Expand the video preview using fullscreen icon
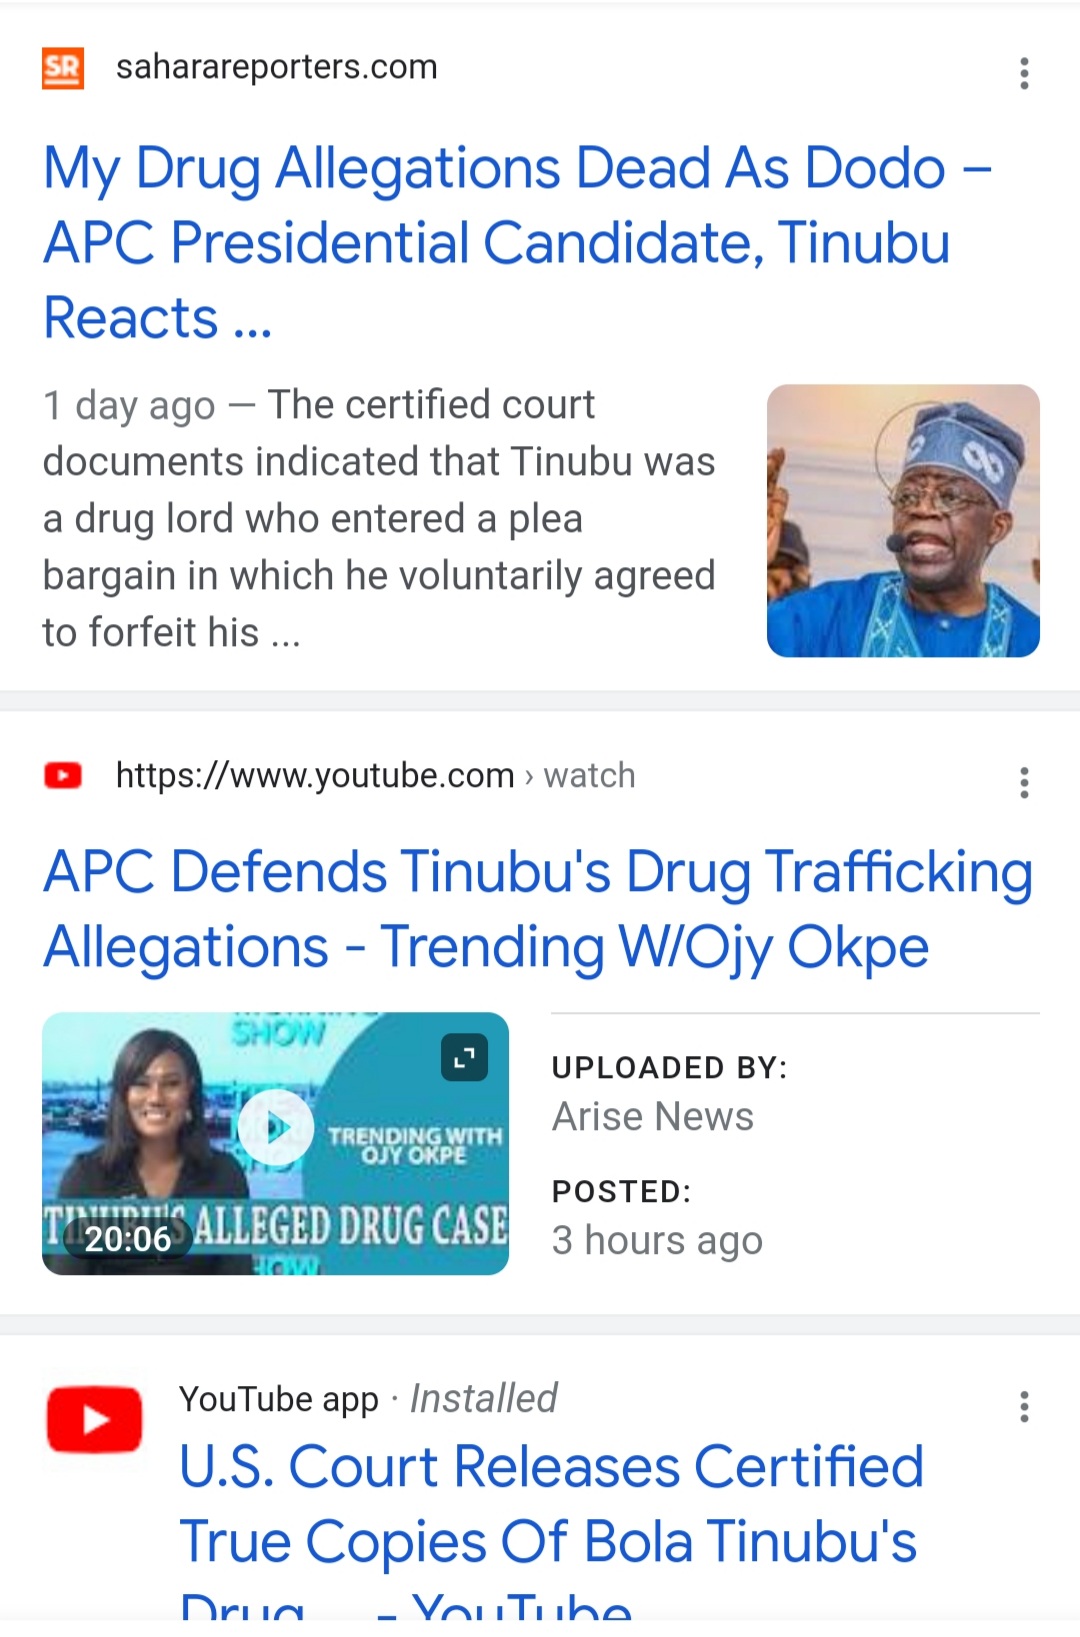Viewport: 1080px width, 1637px height. point(464,1058)
